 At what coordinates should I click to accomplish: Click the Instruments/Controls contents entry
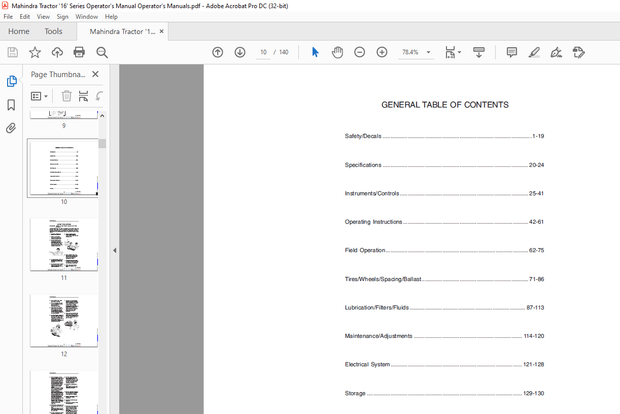pyautogui.click(x=444, y=193)
